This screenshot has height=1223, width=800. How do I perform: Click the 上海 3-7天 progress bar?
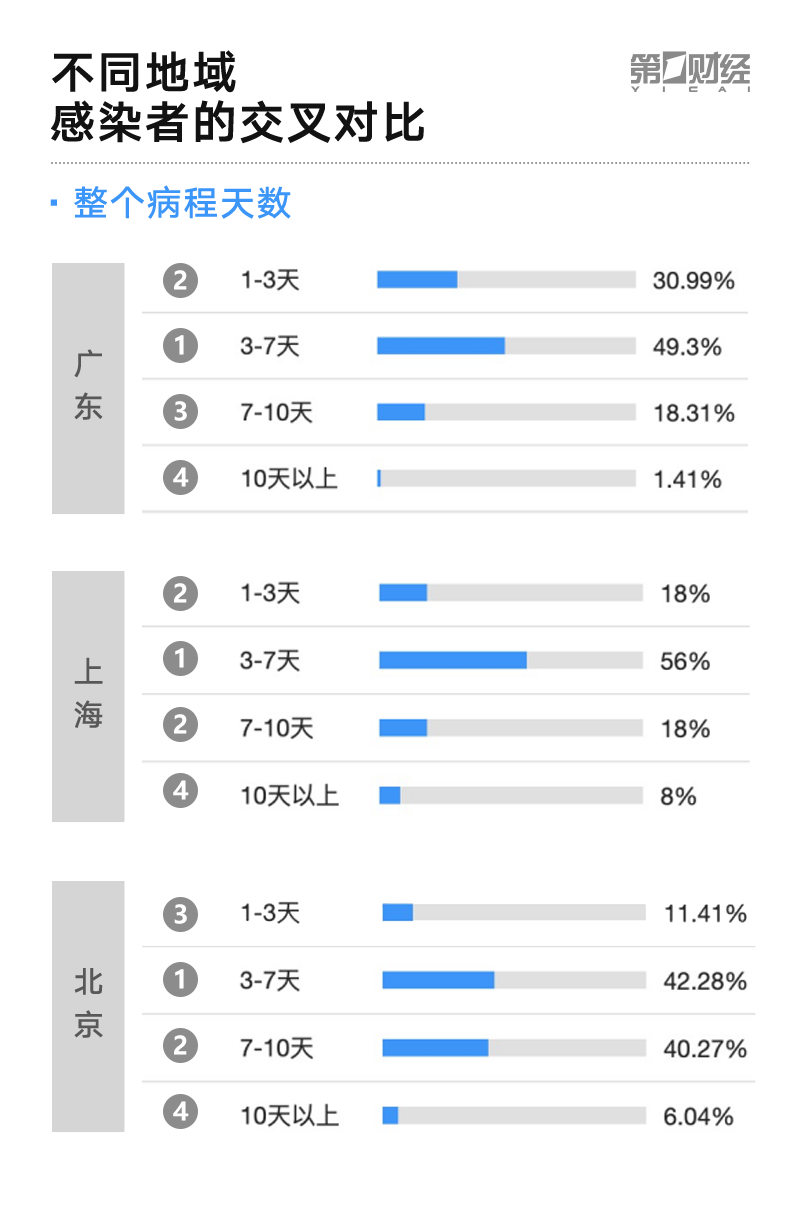(510, 660)
